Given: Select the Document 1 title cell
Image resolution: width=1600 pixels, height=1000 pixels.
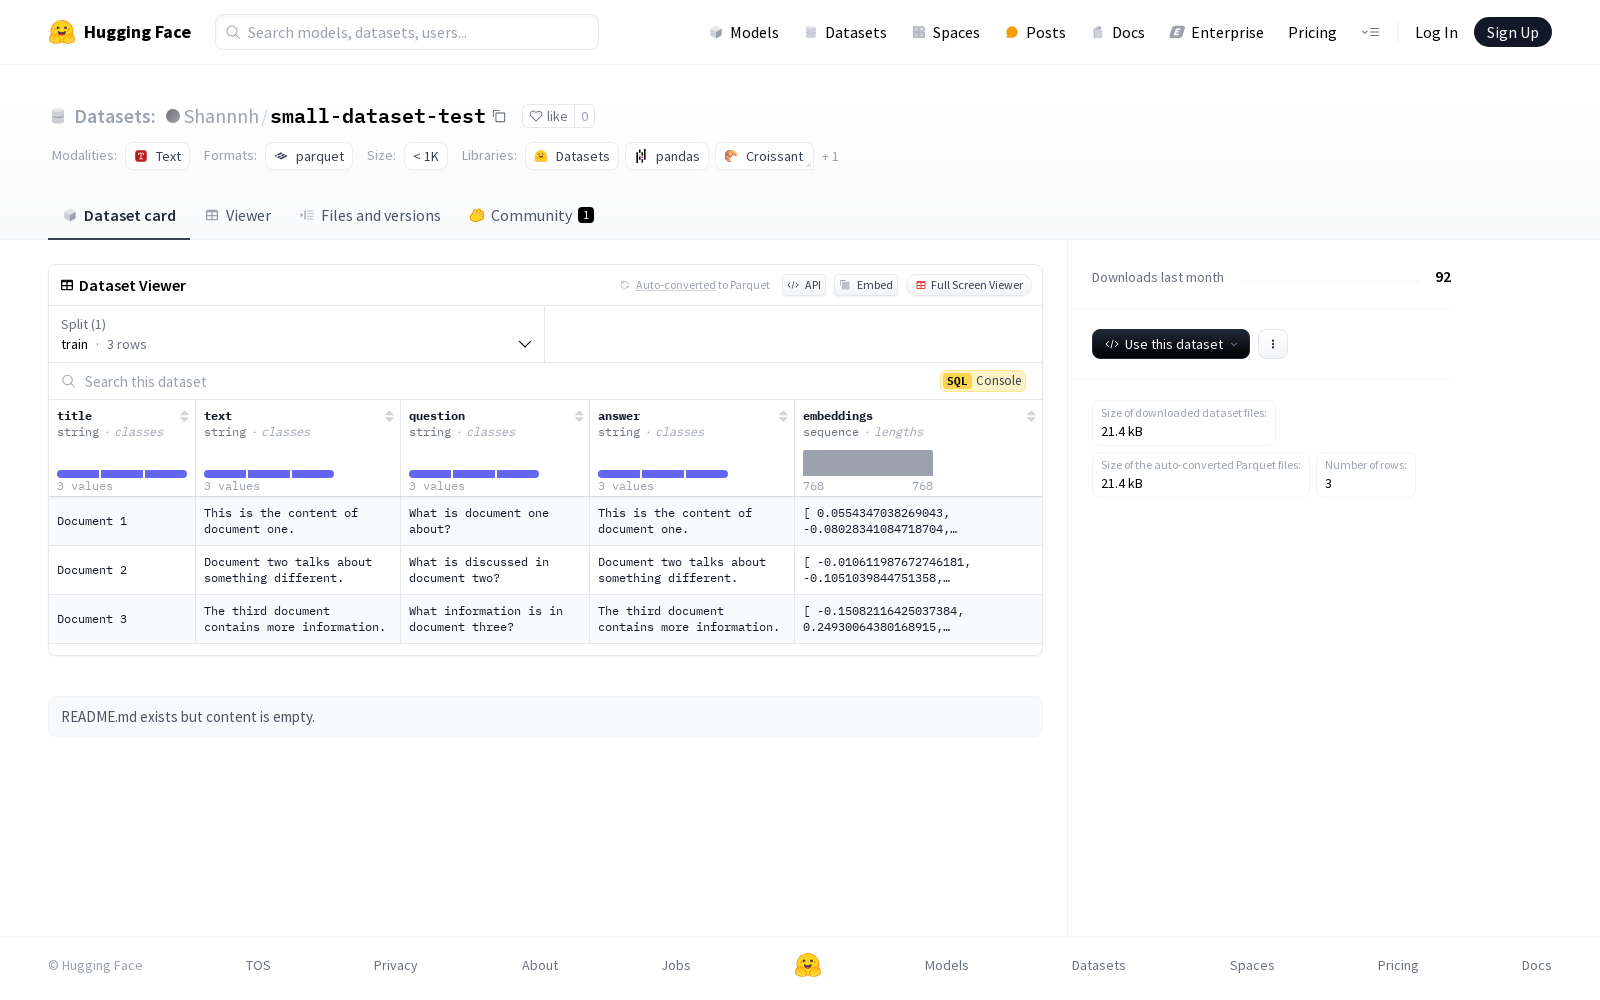Looking at the screenshot, I should [x=122, y=521].
